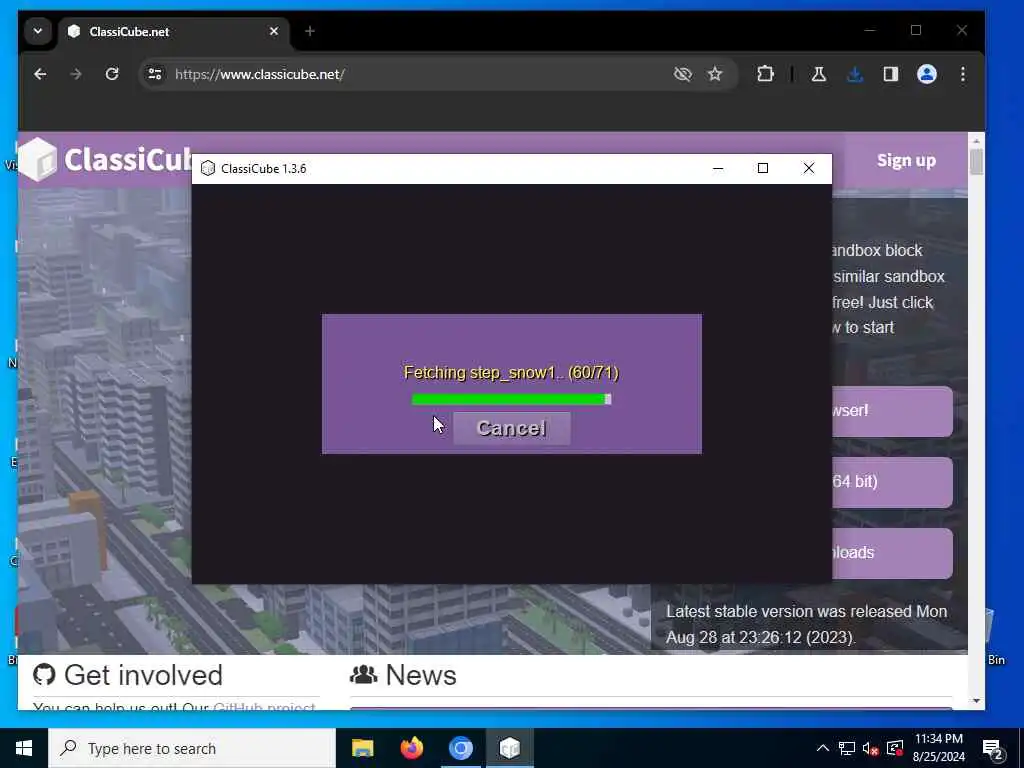The width and height of the screenshot is (1024, 768).
Task: Open a new Chrome tab
Action: click(310, 31)
